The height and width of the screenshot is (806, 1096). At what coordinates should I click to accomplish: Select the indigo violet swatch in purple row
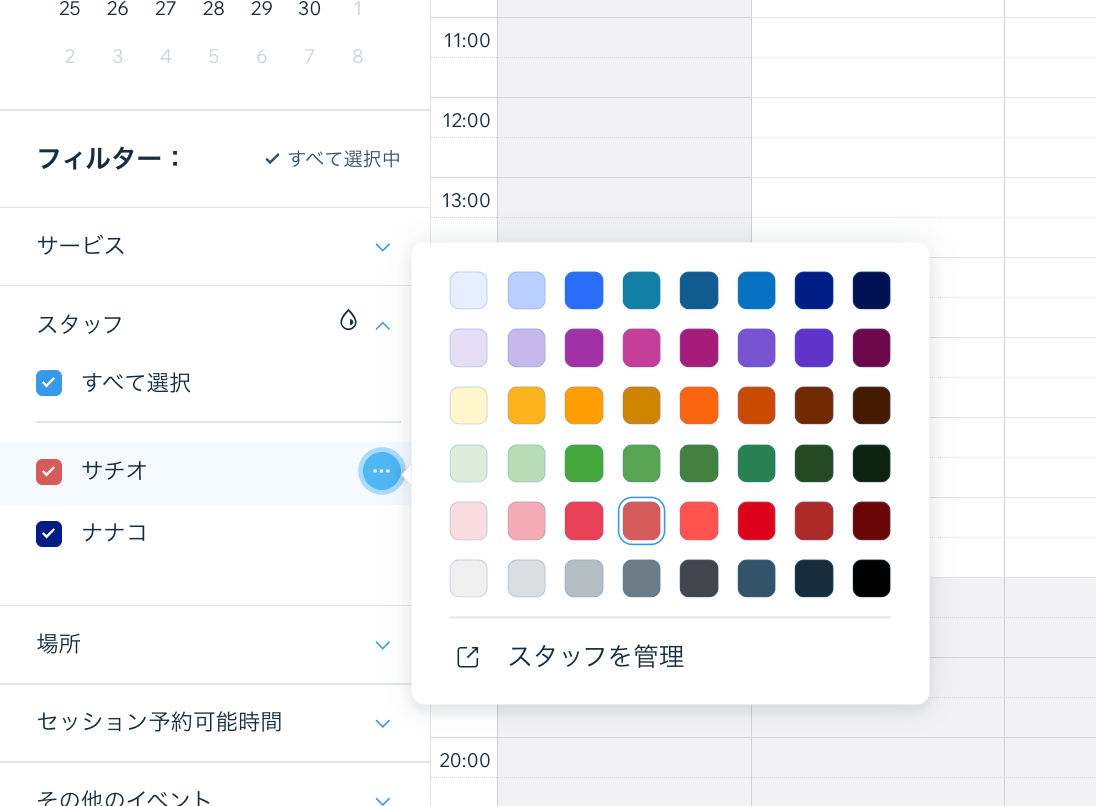[x=814, y=348]
